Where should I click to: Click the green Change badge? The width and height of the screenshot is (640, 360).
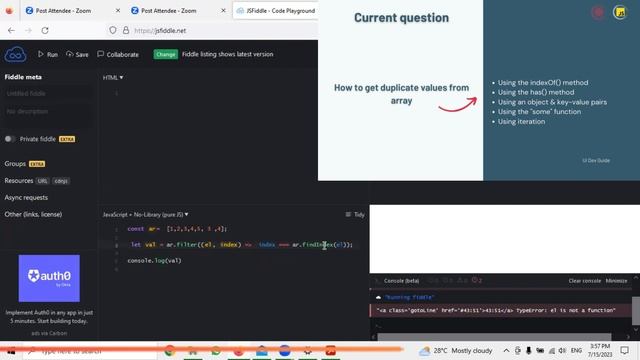(x=165, y=54)
